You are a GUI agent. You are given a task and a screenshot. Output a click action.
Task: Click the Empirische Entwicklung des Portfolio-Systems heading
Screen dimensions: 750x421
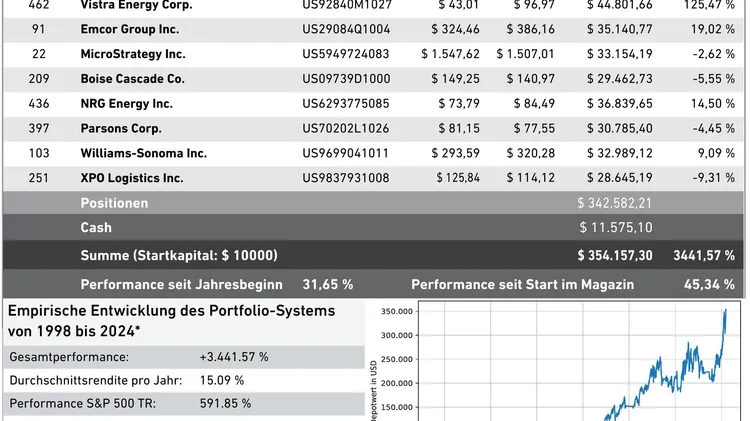(171, 321)
